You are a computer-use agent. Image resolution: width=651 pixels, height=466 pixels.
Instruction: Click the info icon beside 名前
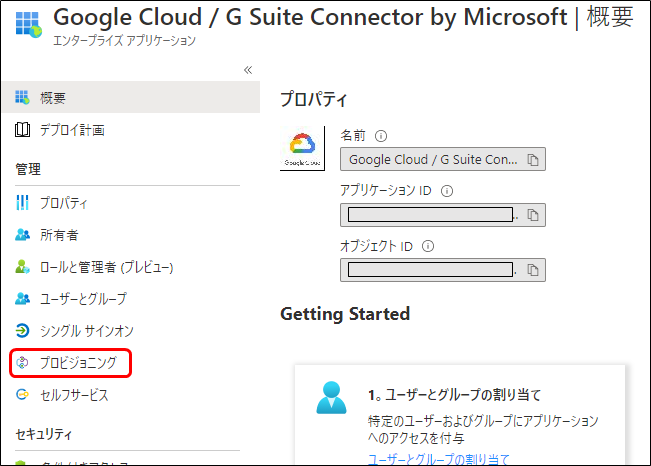(x=381, y=137)
